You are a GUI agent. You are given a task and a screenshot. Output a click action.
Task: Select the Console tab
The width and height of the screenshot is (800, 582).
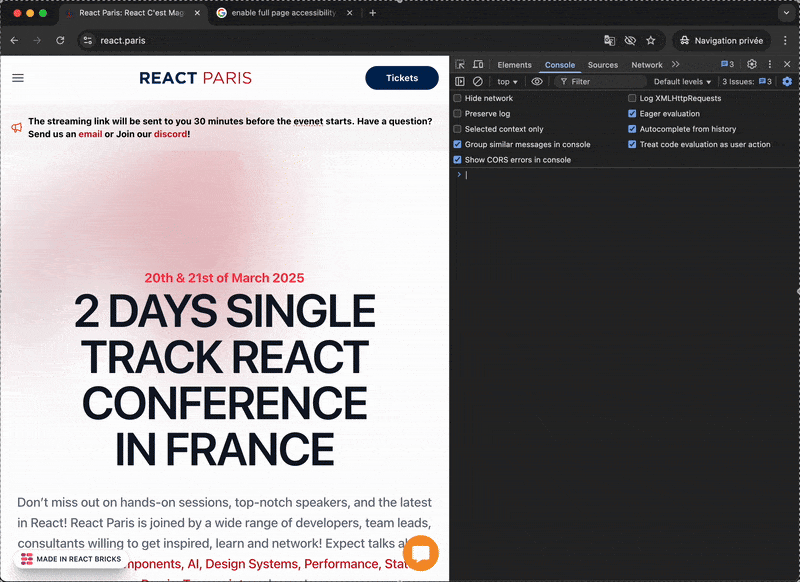tap(560, 65)
